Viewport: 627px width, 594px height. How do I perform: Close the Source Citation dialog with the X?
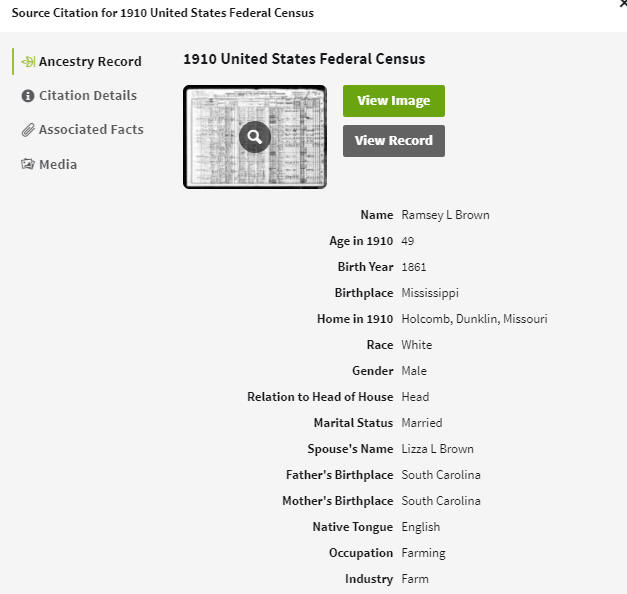point(623,3)
